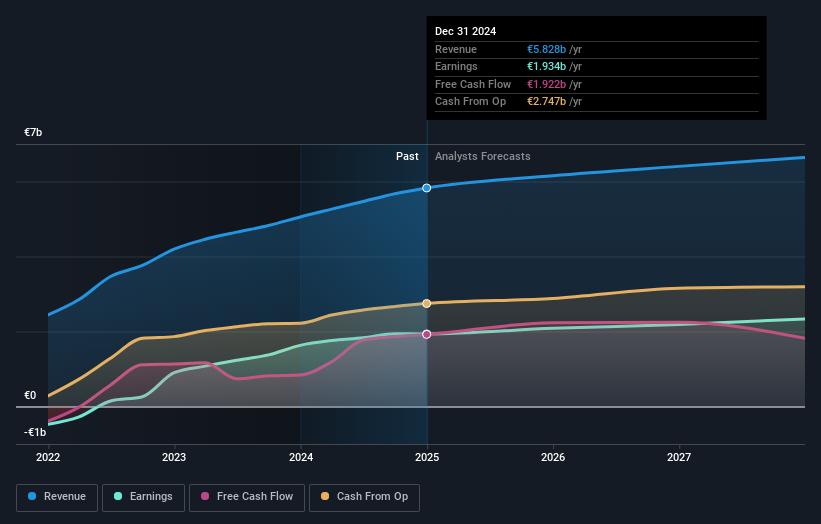The image size is (821, 524).
Task: Click the Free Cash Flow marker at 2025
Action: pyautogui.click(x=427, y=334)
